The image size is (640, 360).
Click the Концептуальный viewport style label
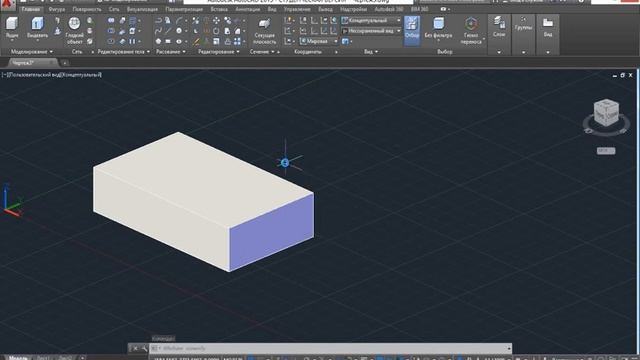81,75
